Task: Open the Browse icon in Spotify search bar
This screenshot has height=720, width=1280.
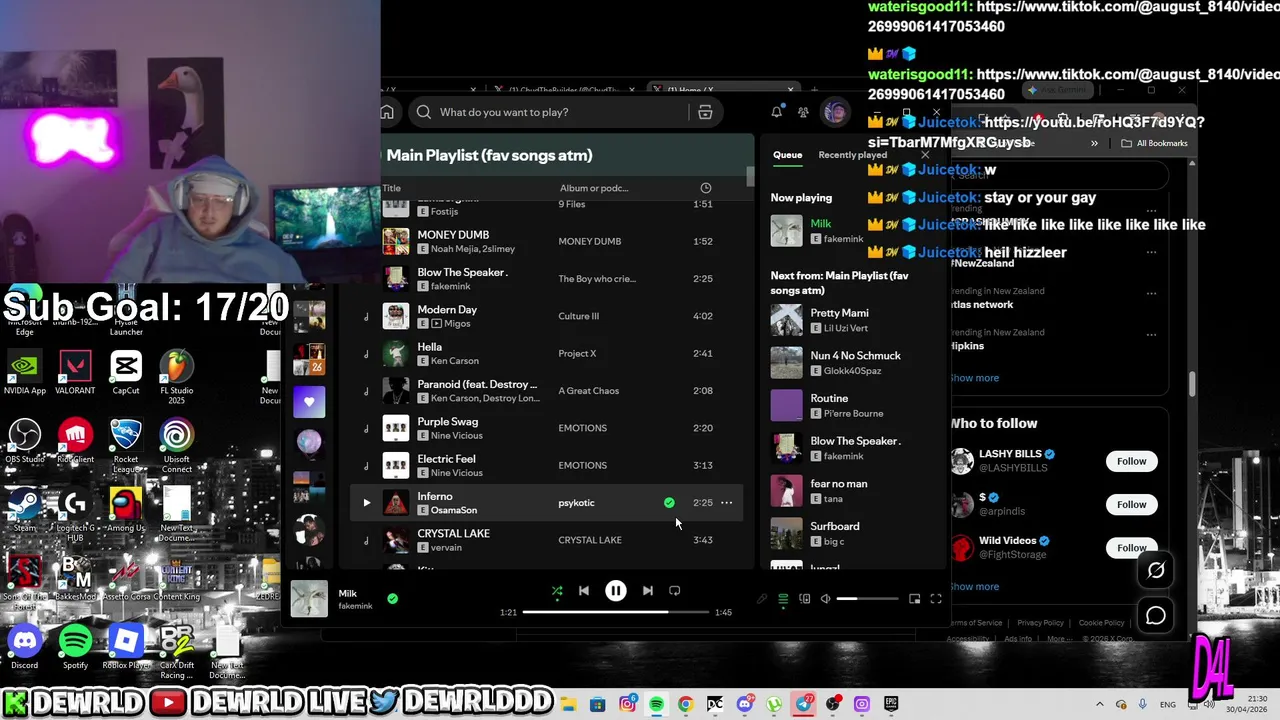Action: pos(705,112)
